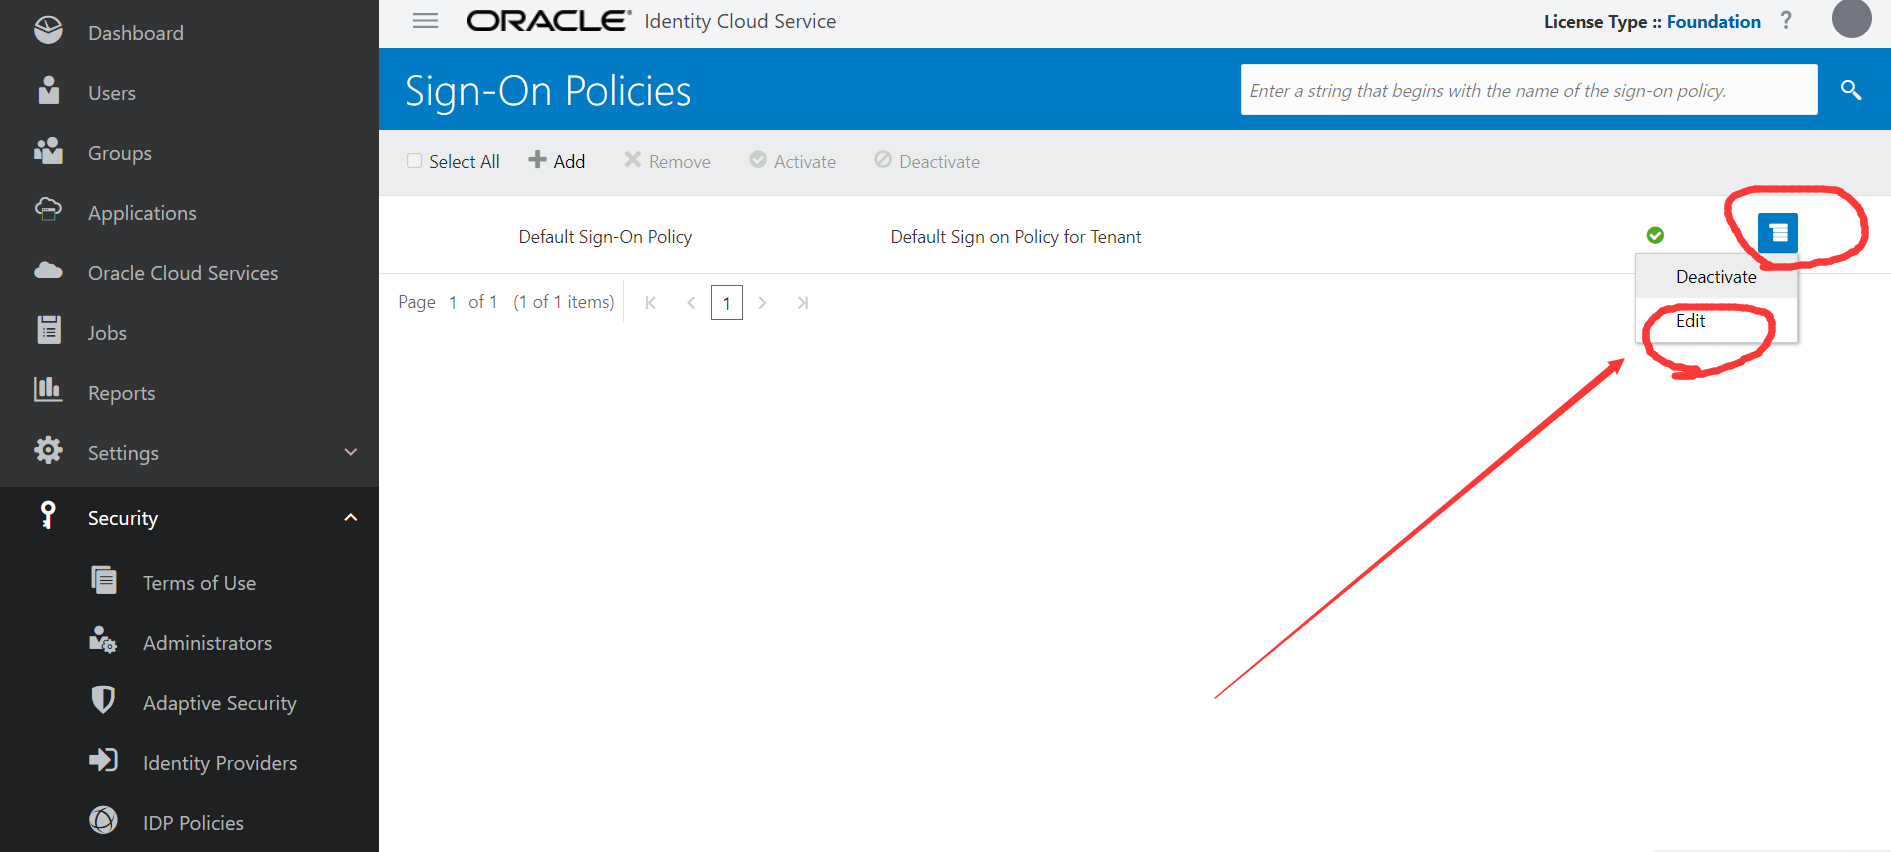Choose Deactivate from the policy menu
The height and width of the screenshot is (852, 1891).
[x=1716, y=277]
